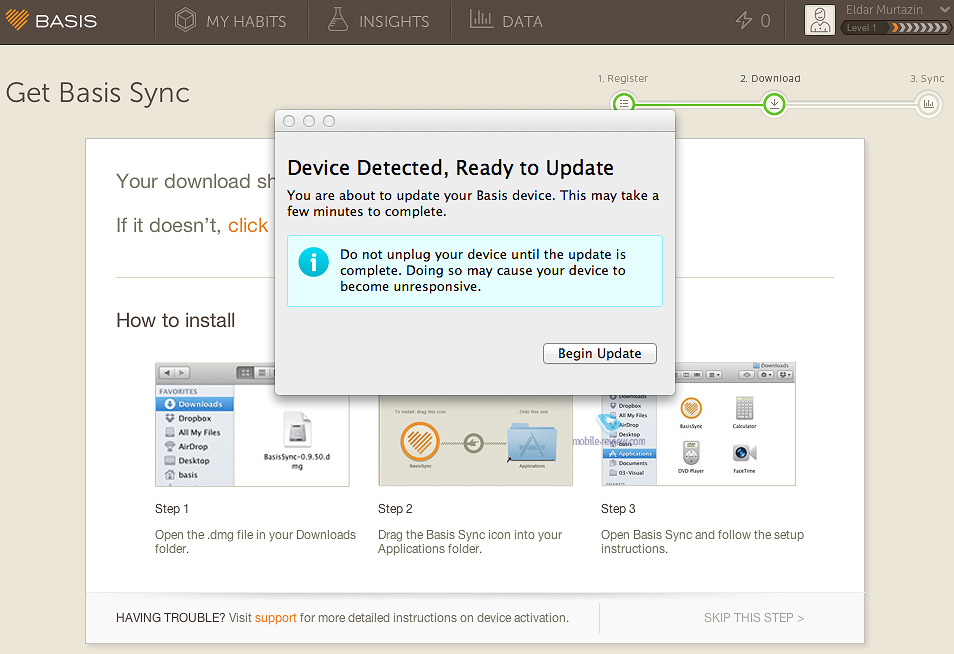Click the Eldar Murtazin user name
The height and width of the screenshot is (654, 954).
coord(883,10)
